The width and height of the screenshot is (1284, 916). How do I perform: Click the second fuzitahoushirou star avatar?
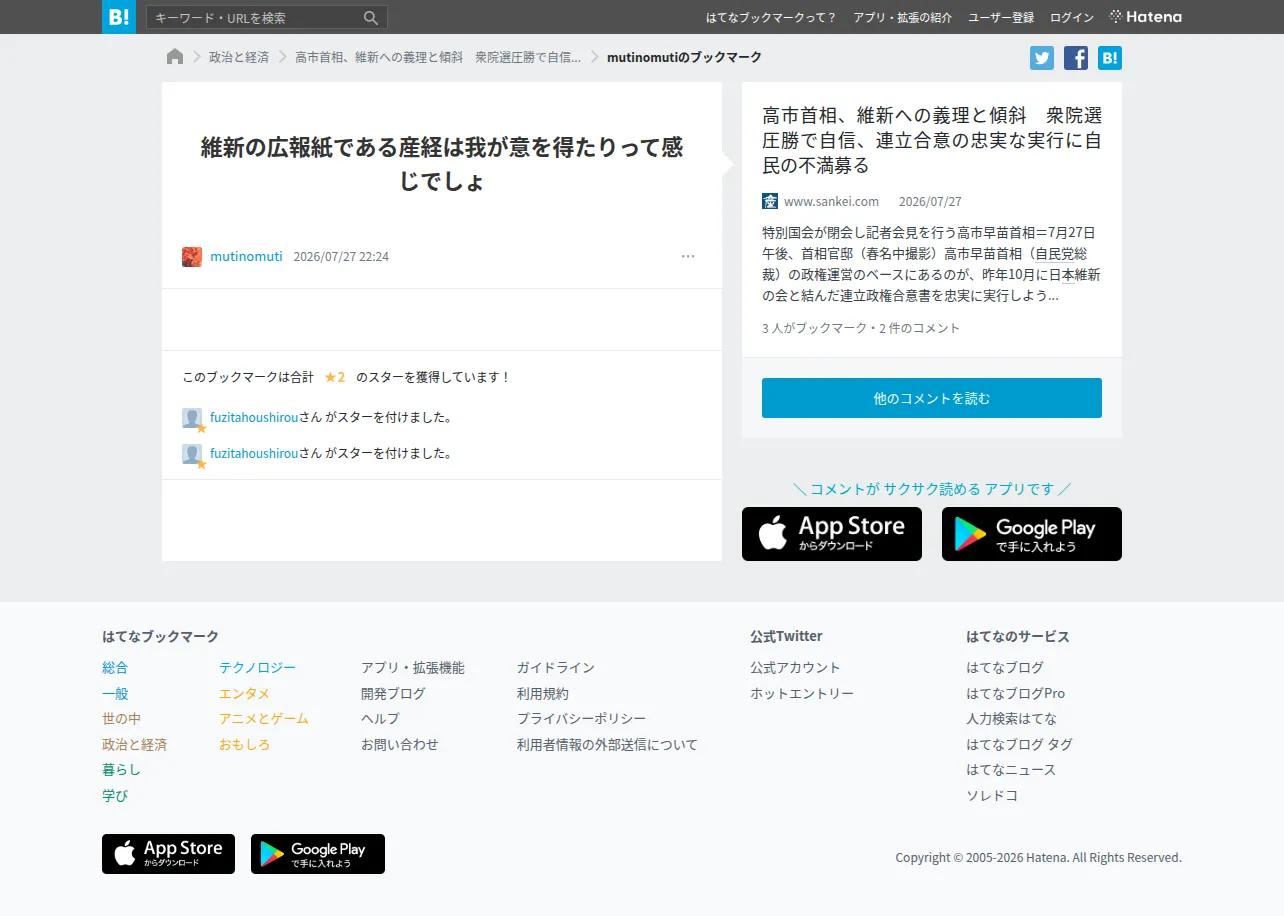[x=192, y=454]
